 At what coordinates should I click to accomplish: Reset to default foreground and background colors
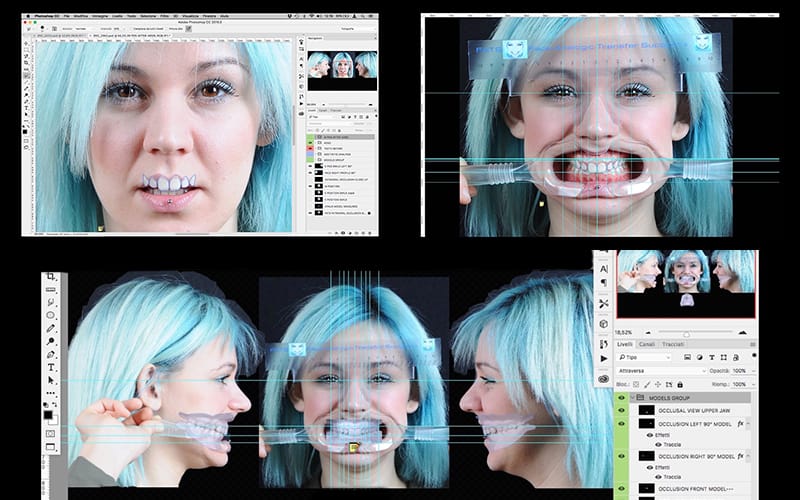(45, 404)
